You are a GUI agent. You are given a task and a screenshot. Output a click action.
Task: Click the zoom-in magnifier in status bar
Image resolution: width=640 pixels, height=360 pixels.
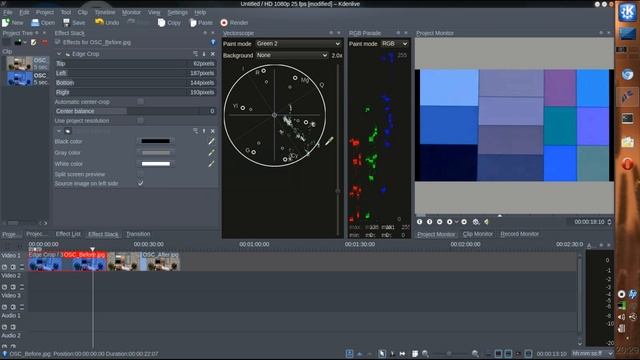tap(476, 353)
